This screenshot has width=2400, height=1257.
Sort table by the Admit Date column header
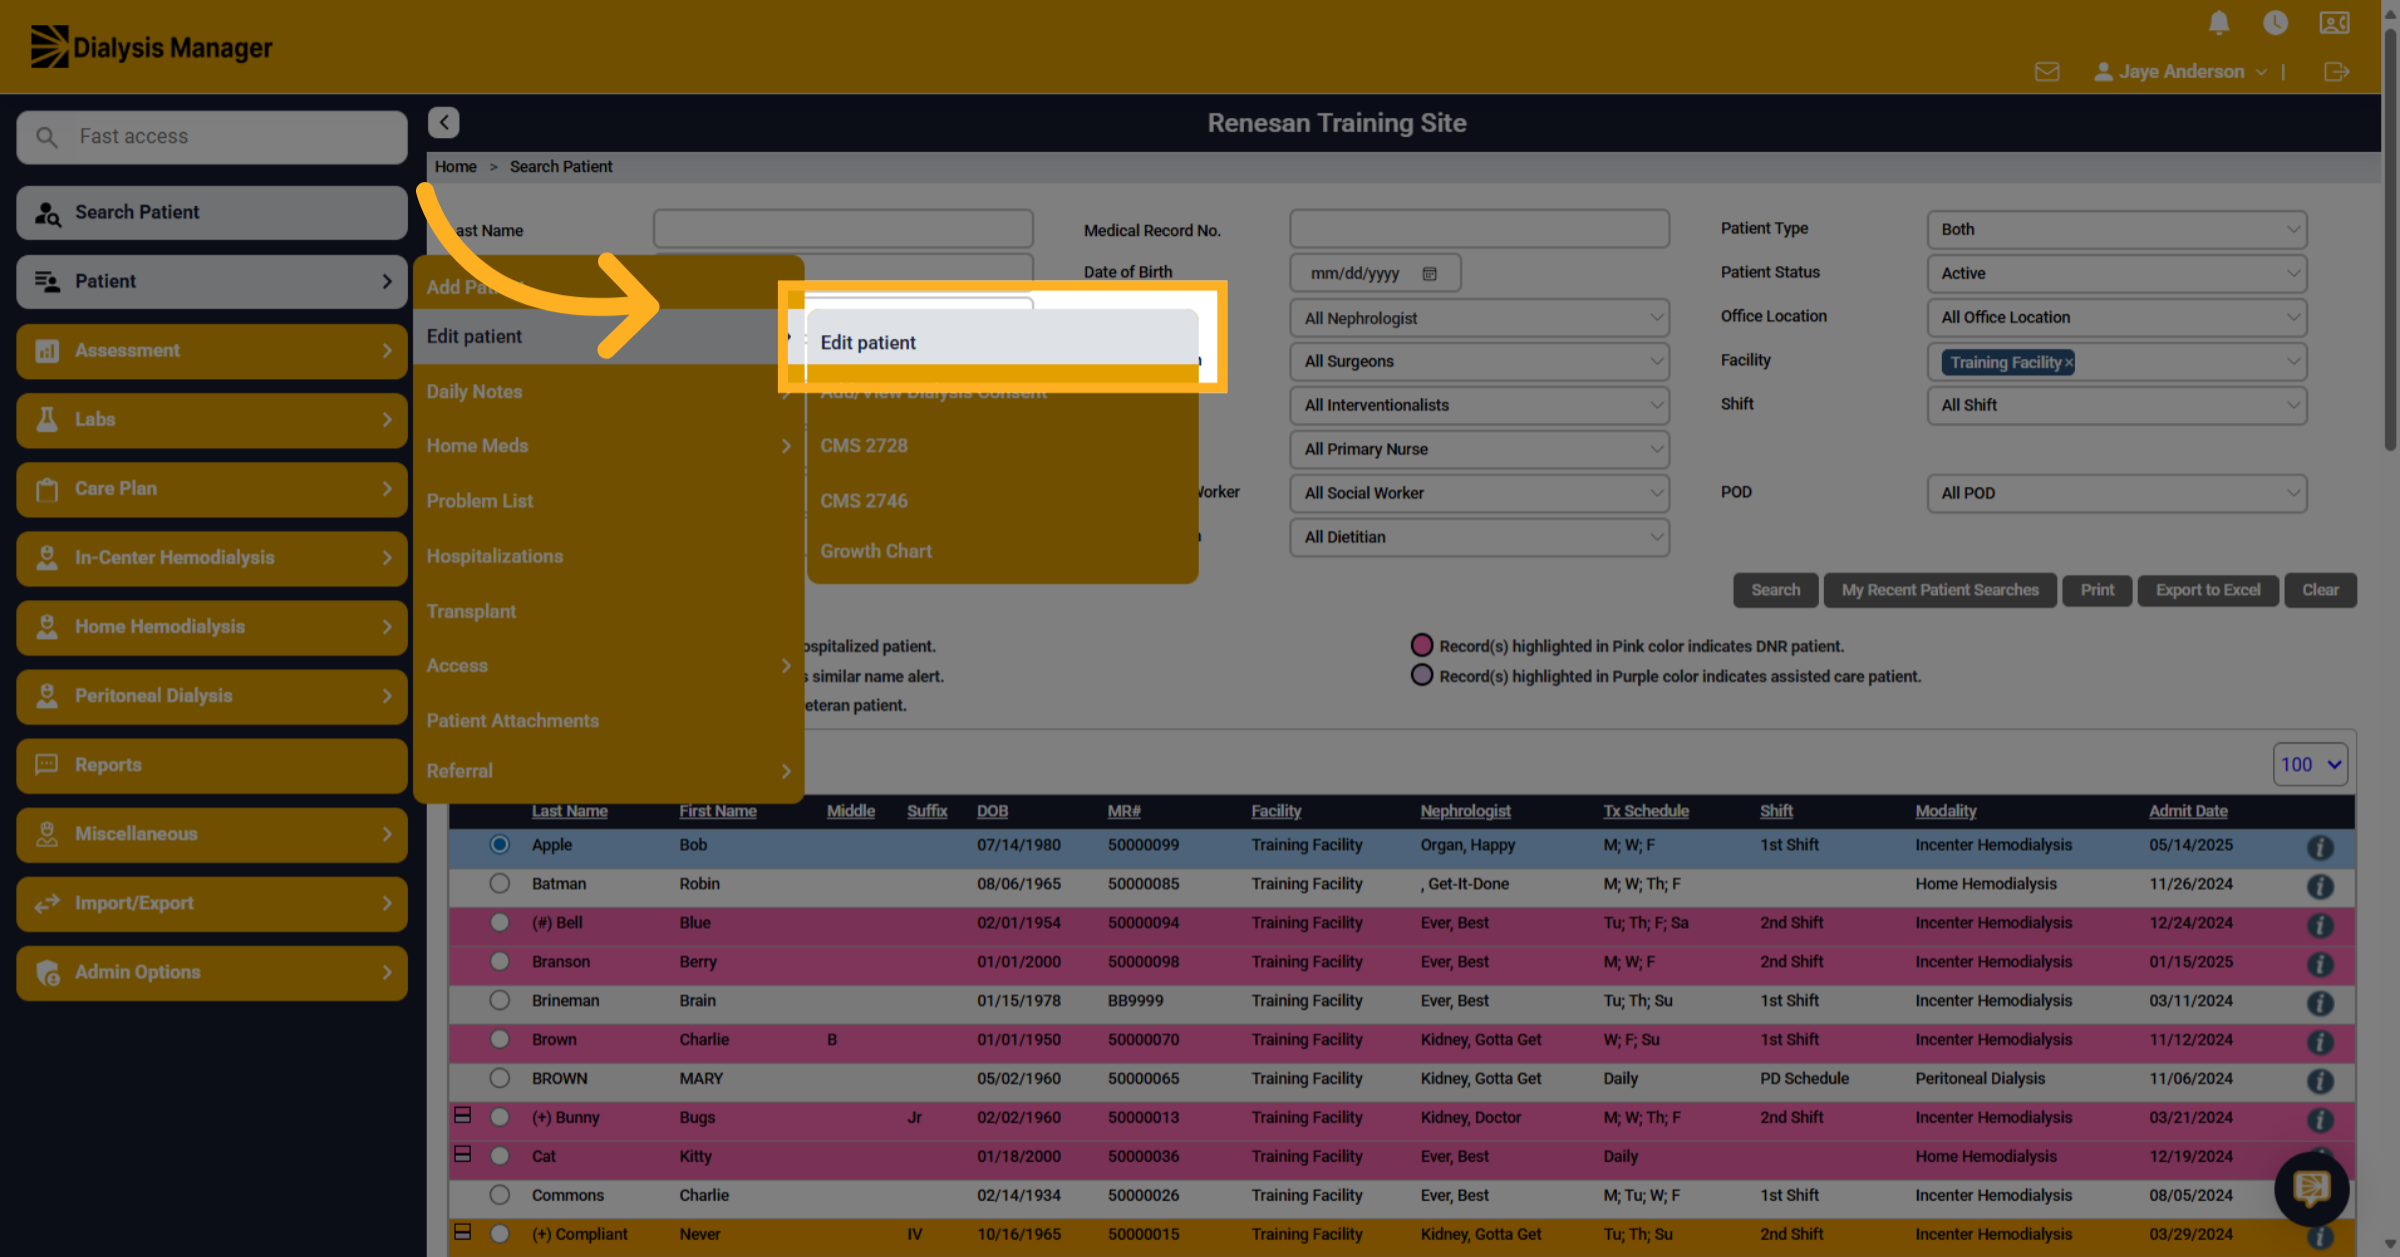[x=2188, y=811]
